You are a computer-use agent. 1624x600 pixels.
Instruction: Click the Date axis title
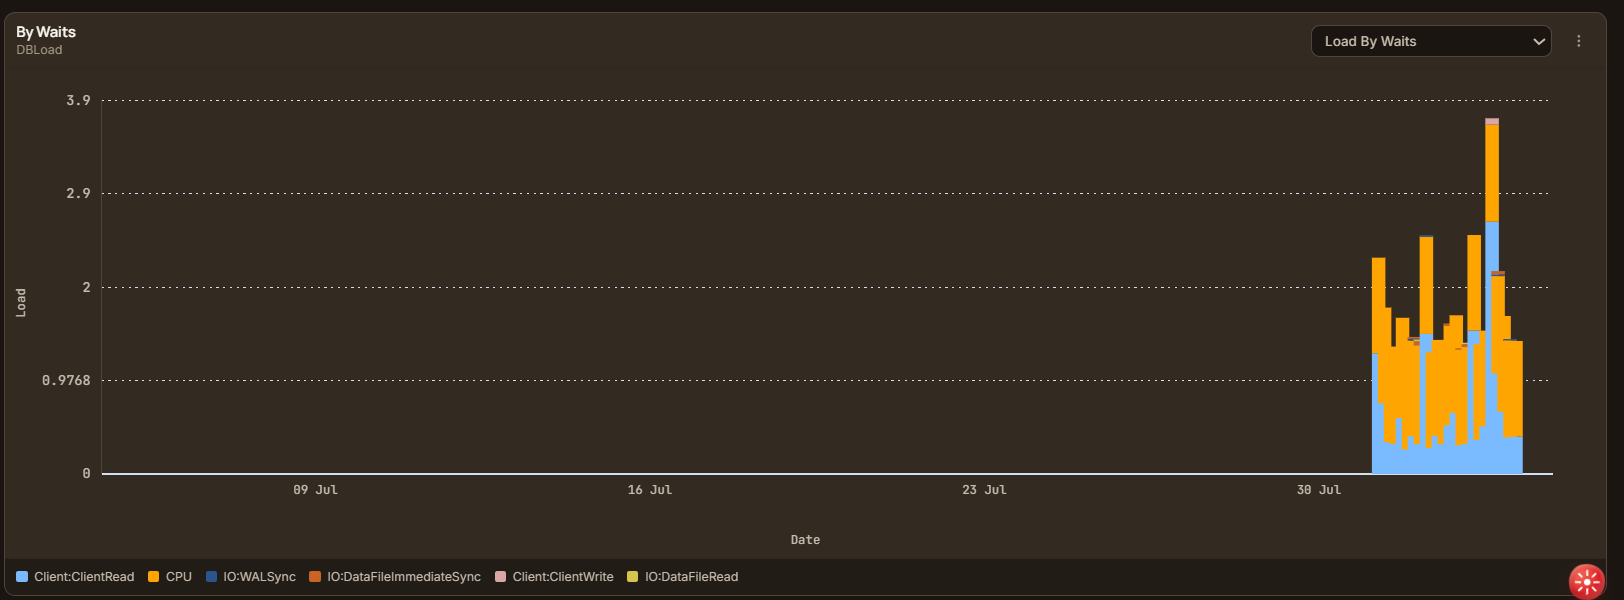click(805, 540)
